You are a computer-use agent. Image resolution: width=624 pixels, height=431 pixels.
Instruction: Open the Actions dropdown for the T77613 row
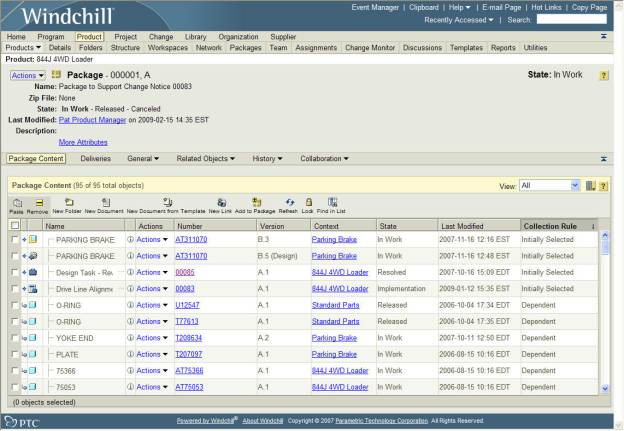152,322
